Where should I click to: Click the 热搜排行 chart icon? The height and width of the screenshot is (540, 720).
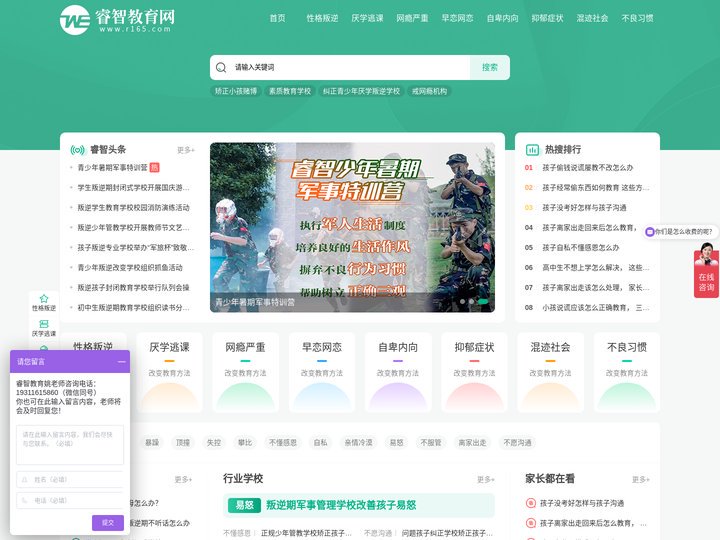(532, 150)
